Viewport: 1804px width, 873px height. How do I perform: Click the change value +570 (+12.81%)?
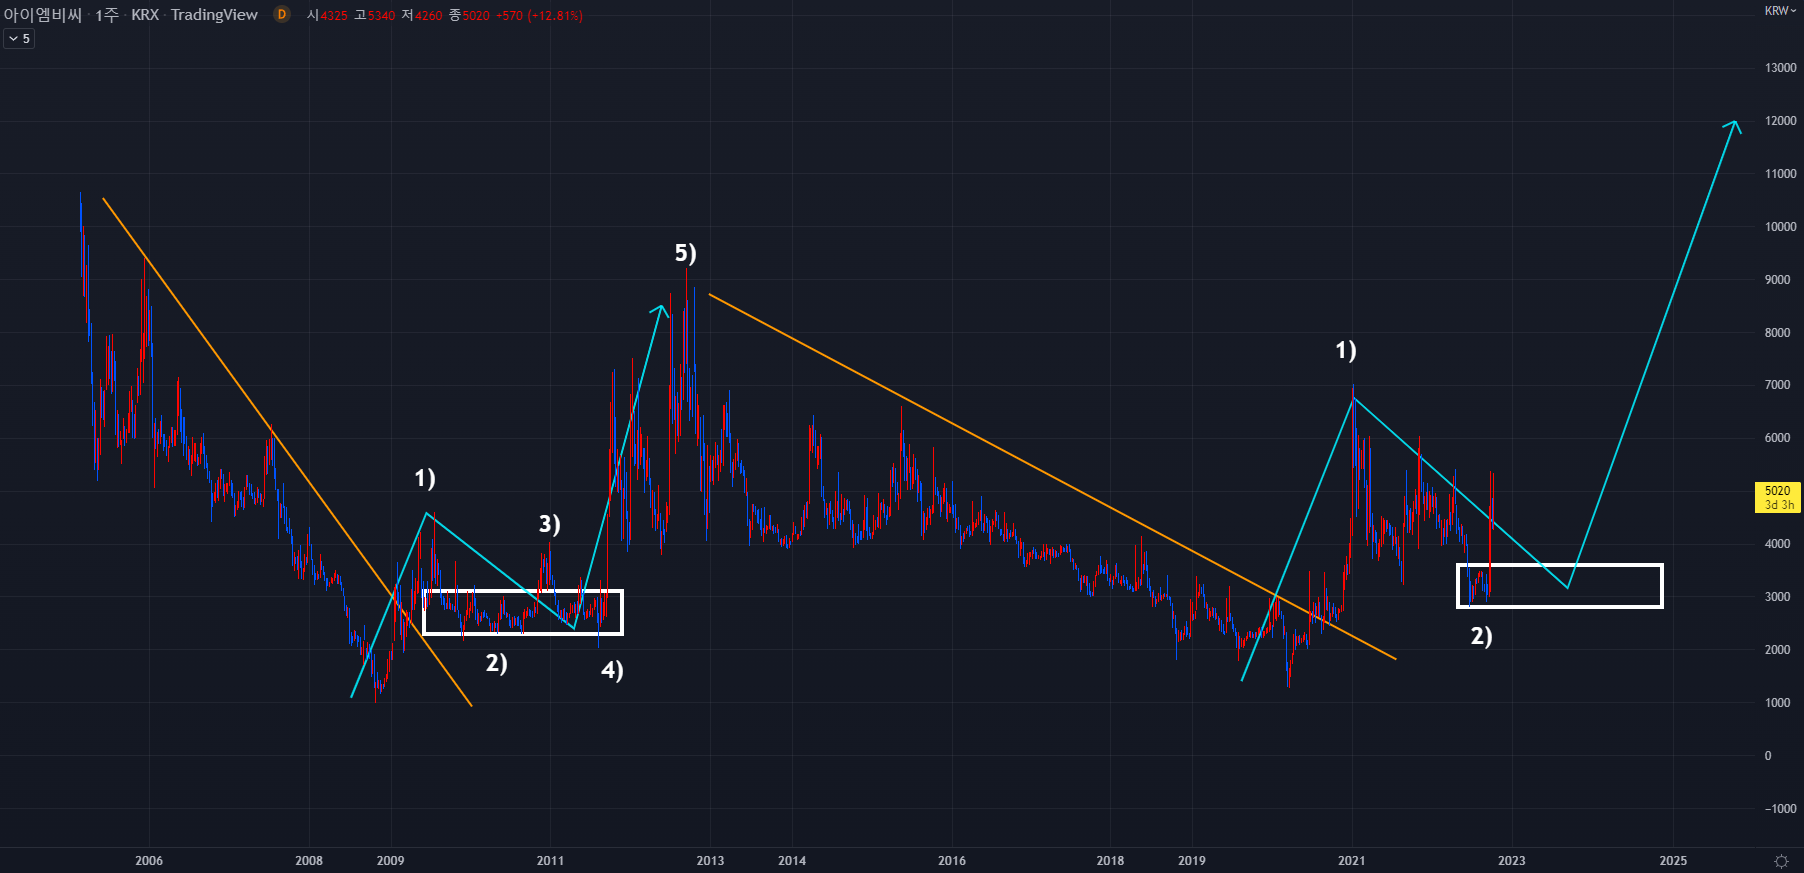[x=540, y=15]
